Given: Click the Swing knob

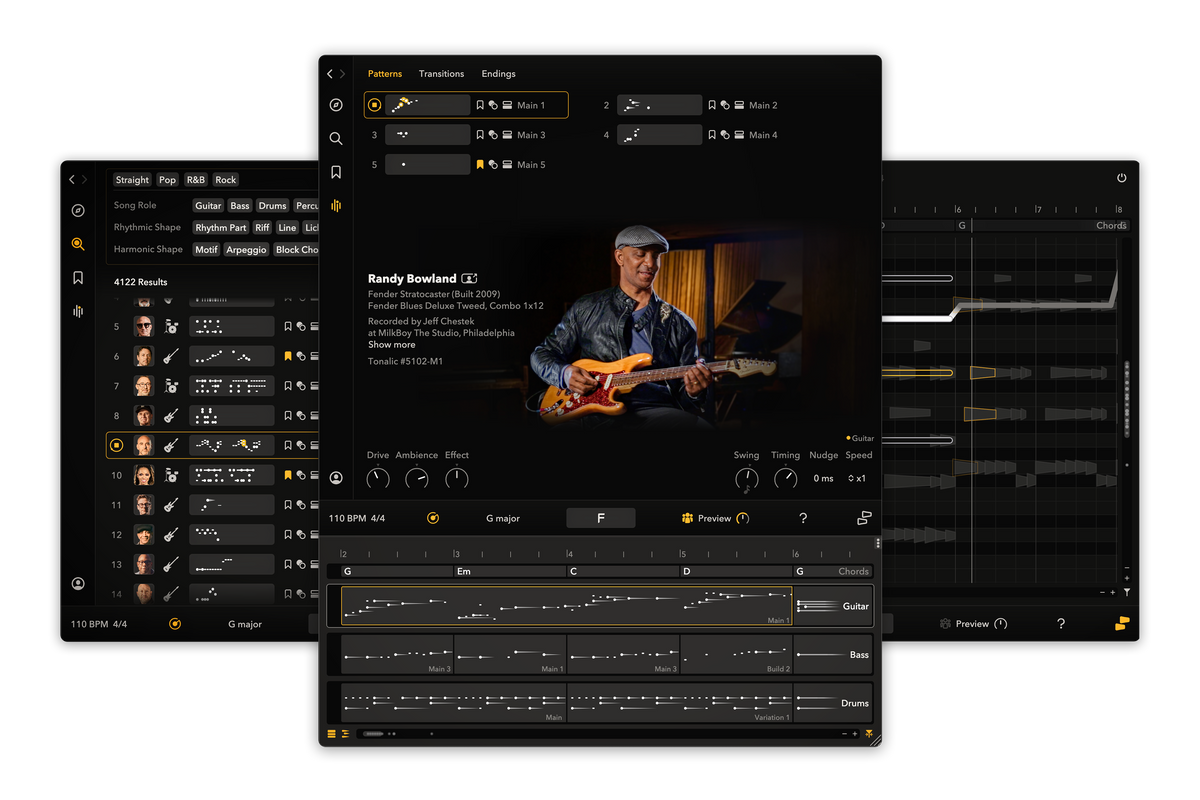Looking at the screenshot, I should (746, 479).
